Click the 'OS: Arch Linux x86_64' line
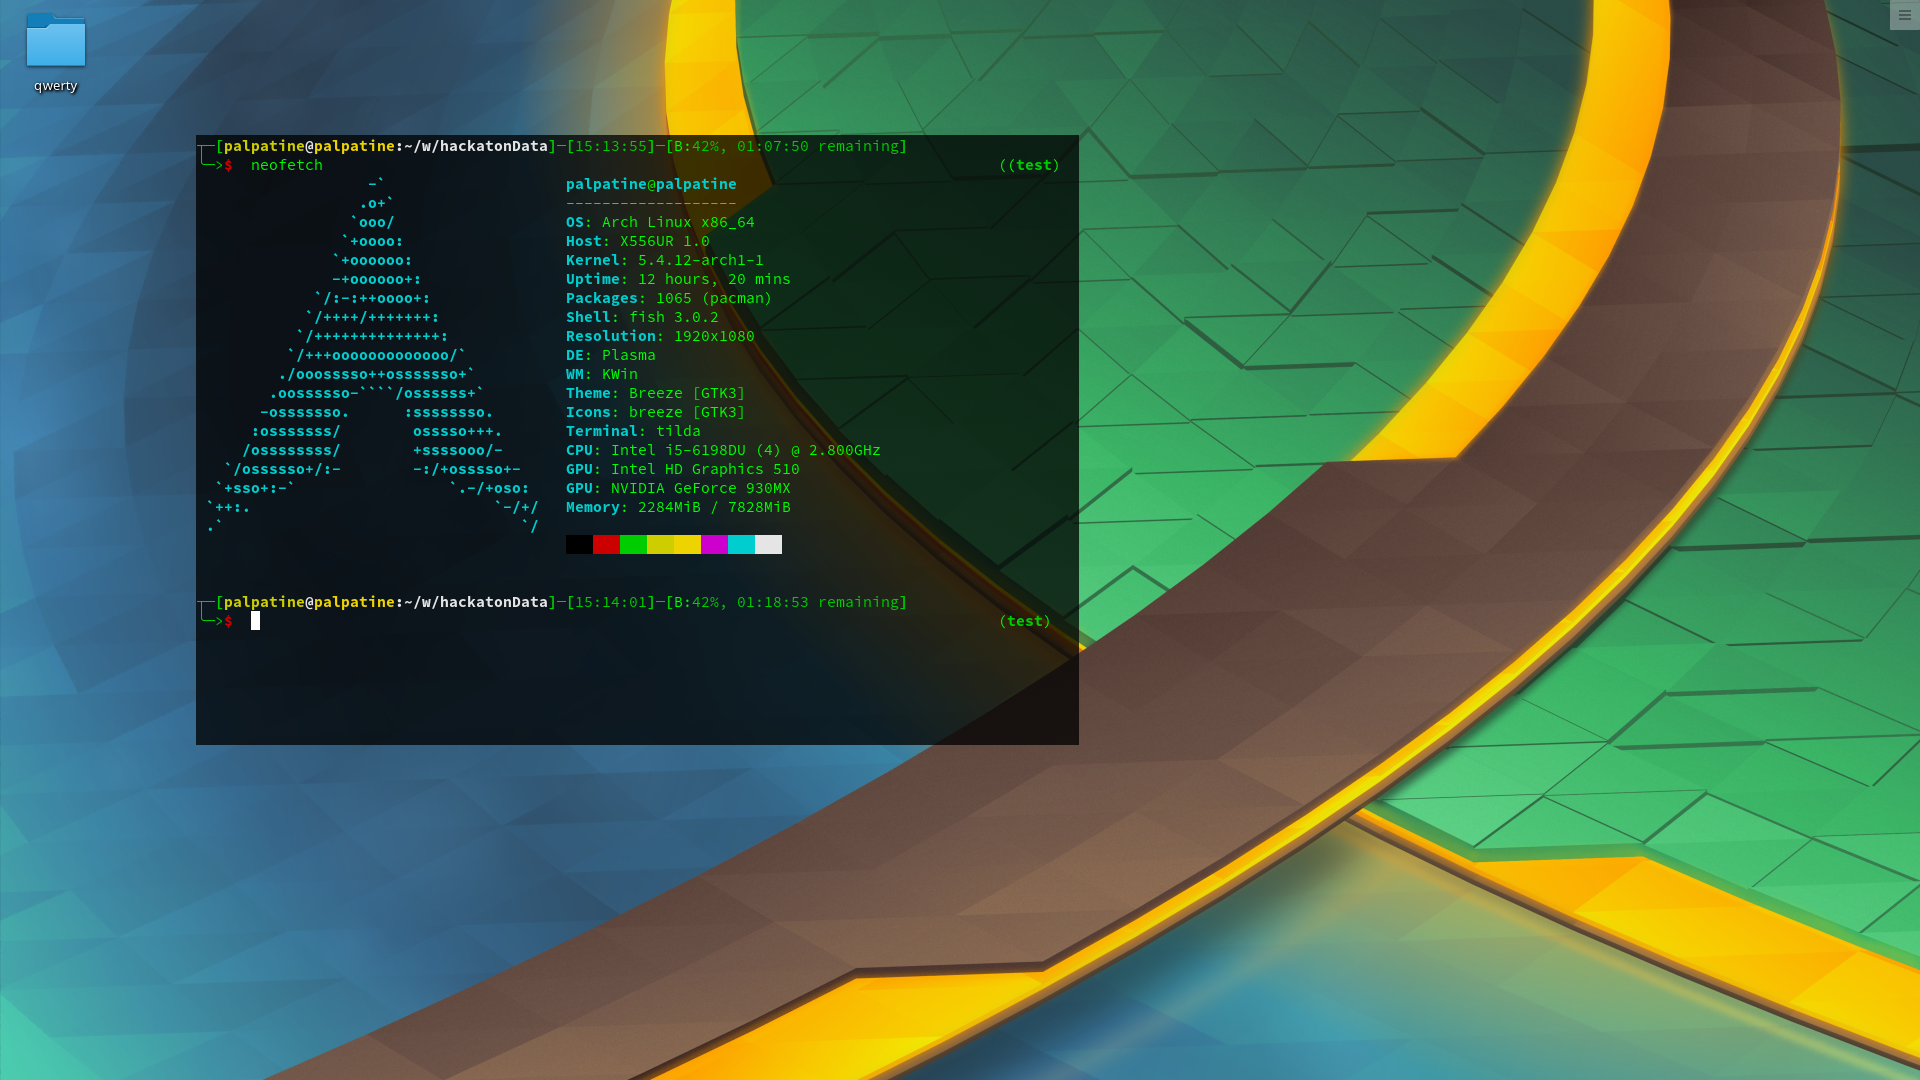The height and width of the screenshot is (1080, 1920). (660, 222)
